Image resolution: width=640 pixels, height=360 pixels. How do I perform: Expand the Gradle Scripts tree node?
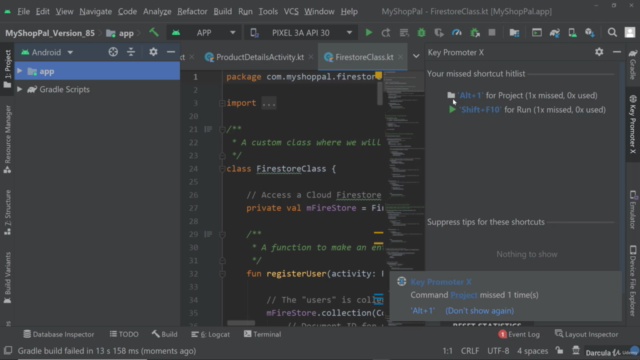coord(19,89)
